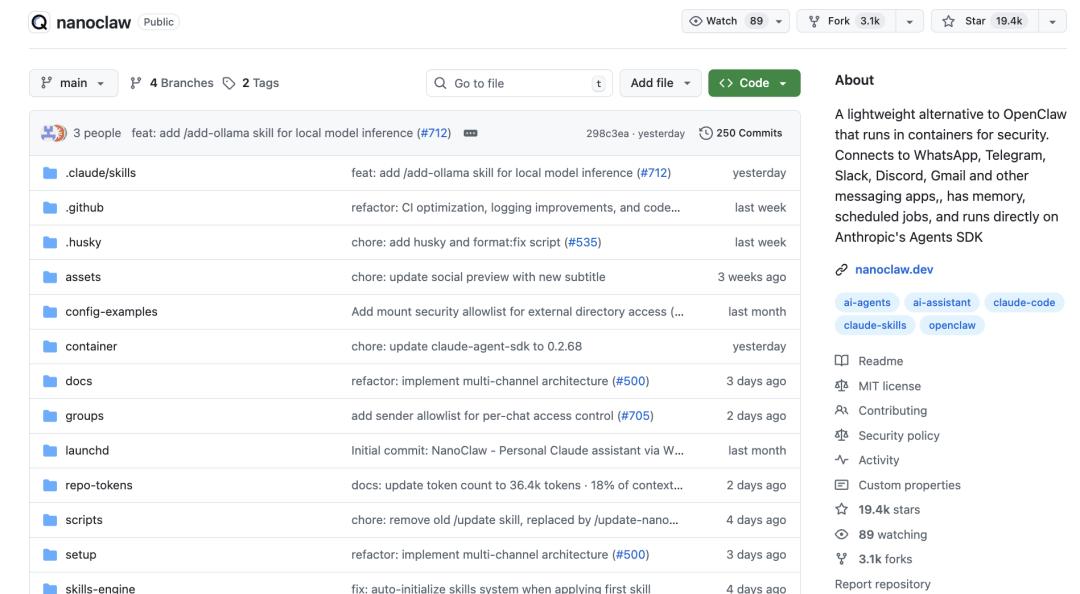Select the ai-agents topic tag
Image resolution: width=1080 pixels, height=594 pixels.
(866, 303)
